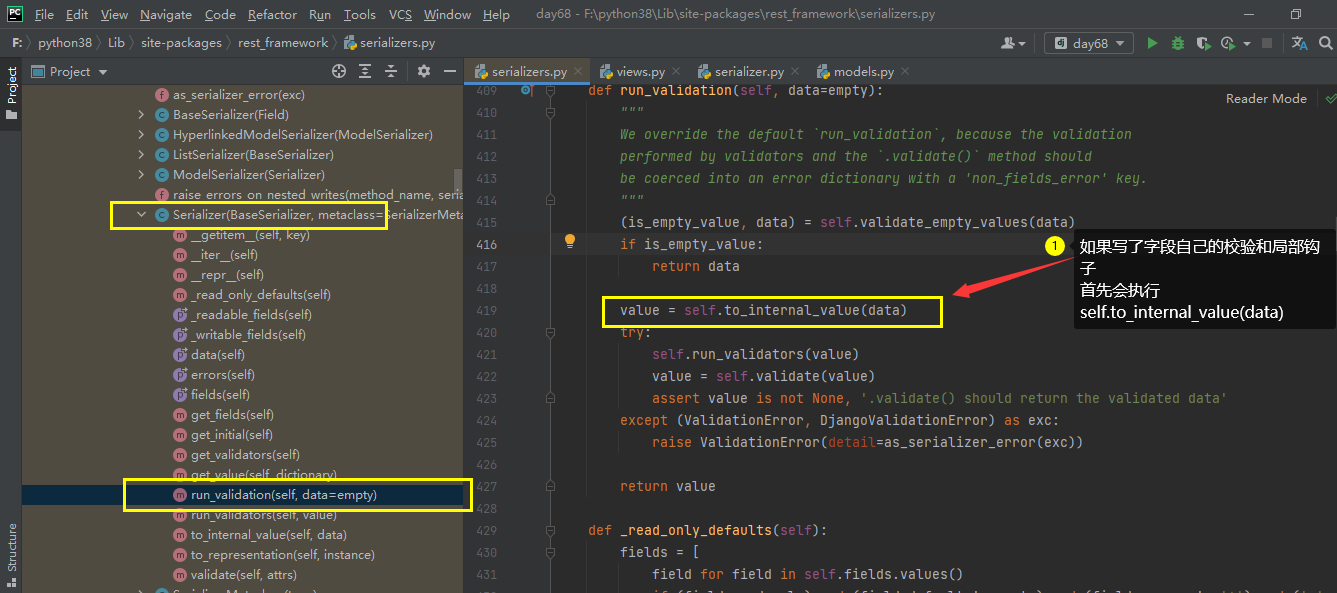Open the day68 run configuration dropdown

[1090, 43]
